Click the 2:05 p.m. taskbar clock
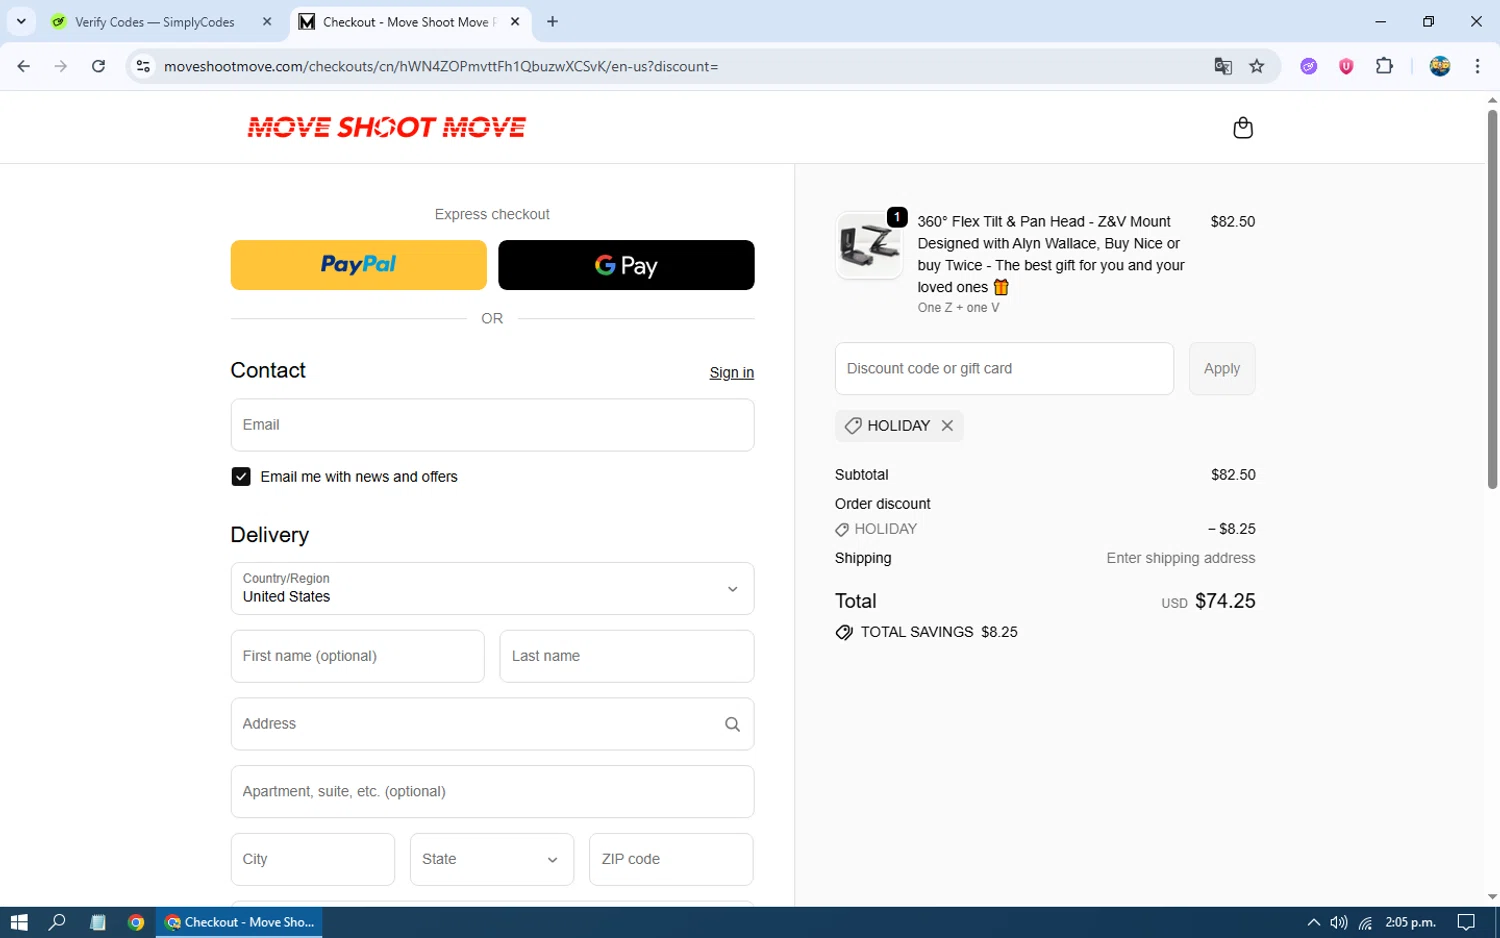This screenshot has height=938, width=1500. tap(1410, 922)
